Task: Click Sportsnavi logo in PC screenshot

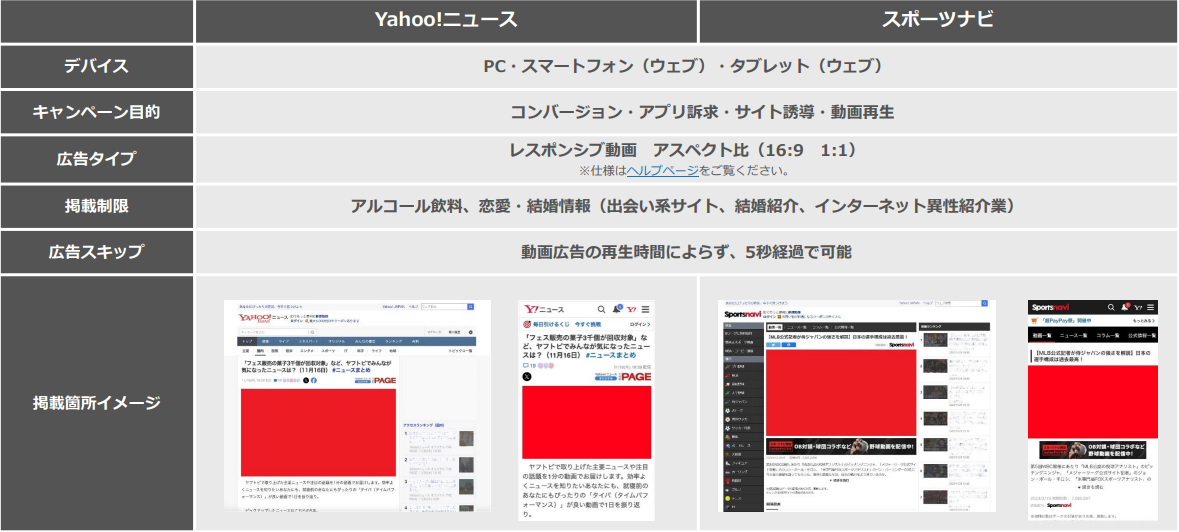Action: coord(743,314)
